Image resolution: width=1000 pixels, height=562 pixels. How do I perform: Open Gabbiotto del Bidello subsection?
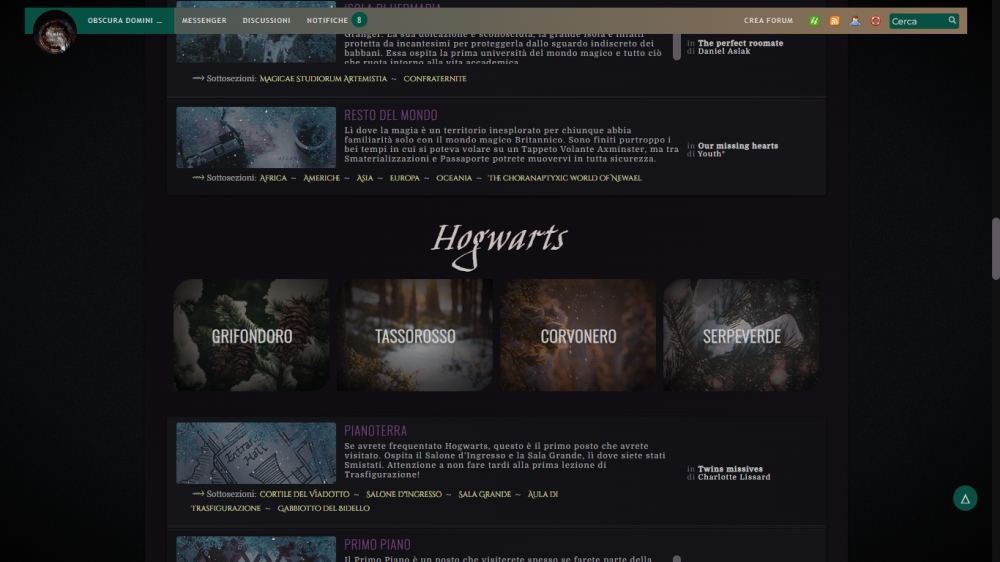point(323,508)
